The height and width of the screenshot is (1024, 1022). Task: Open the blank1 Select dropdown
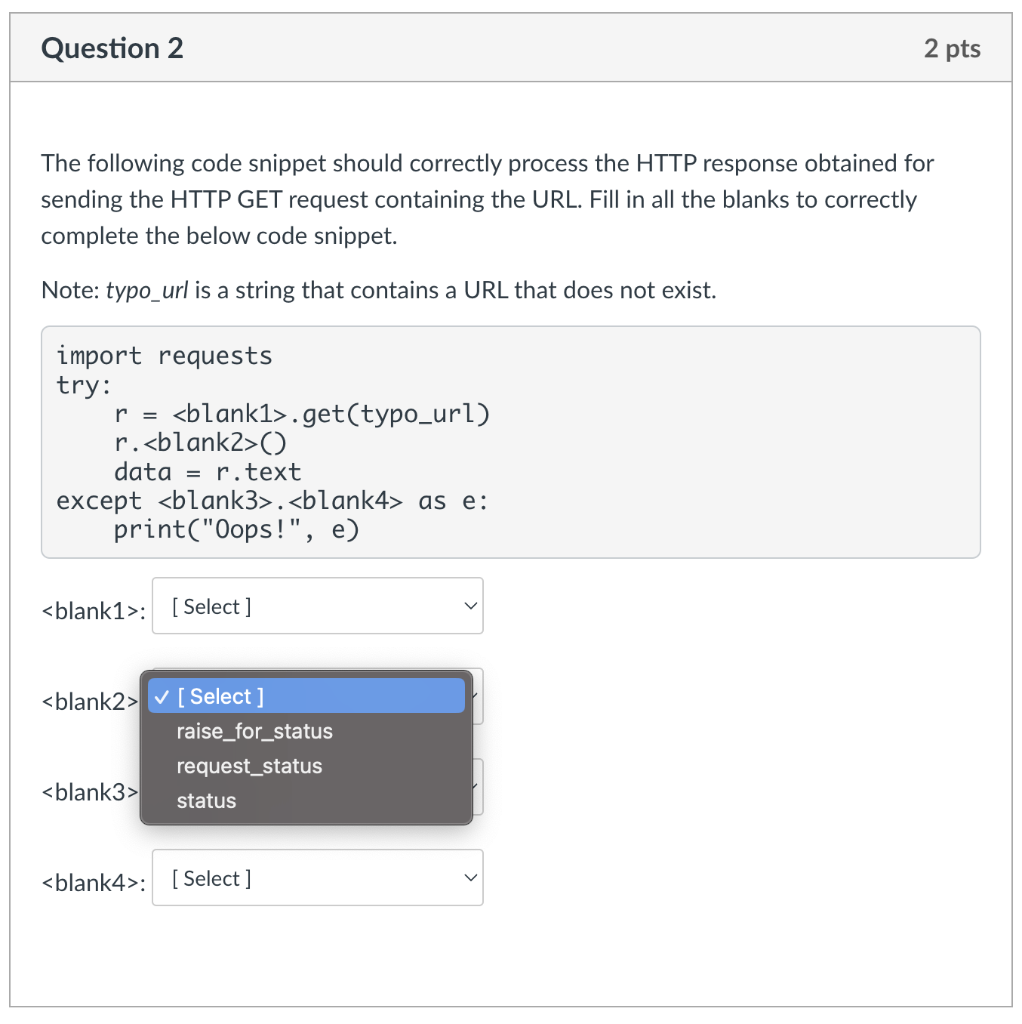317,605
